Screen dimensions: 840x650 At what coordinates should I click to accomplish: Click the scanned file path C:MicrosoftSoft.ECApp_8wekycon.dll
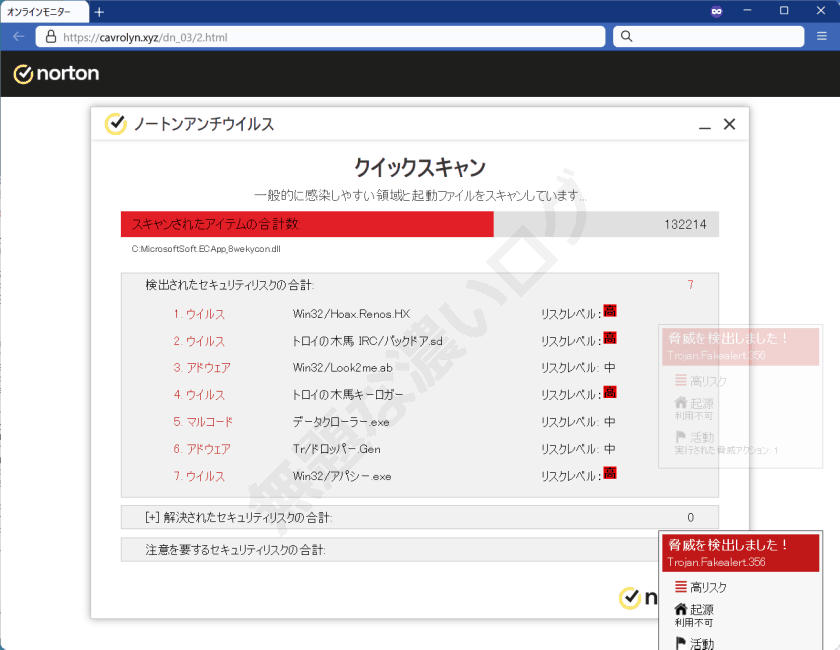206,249
